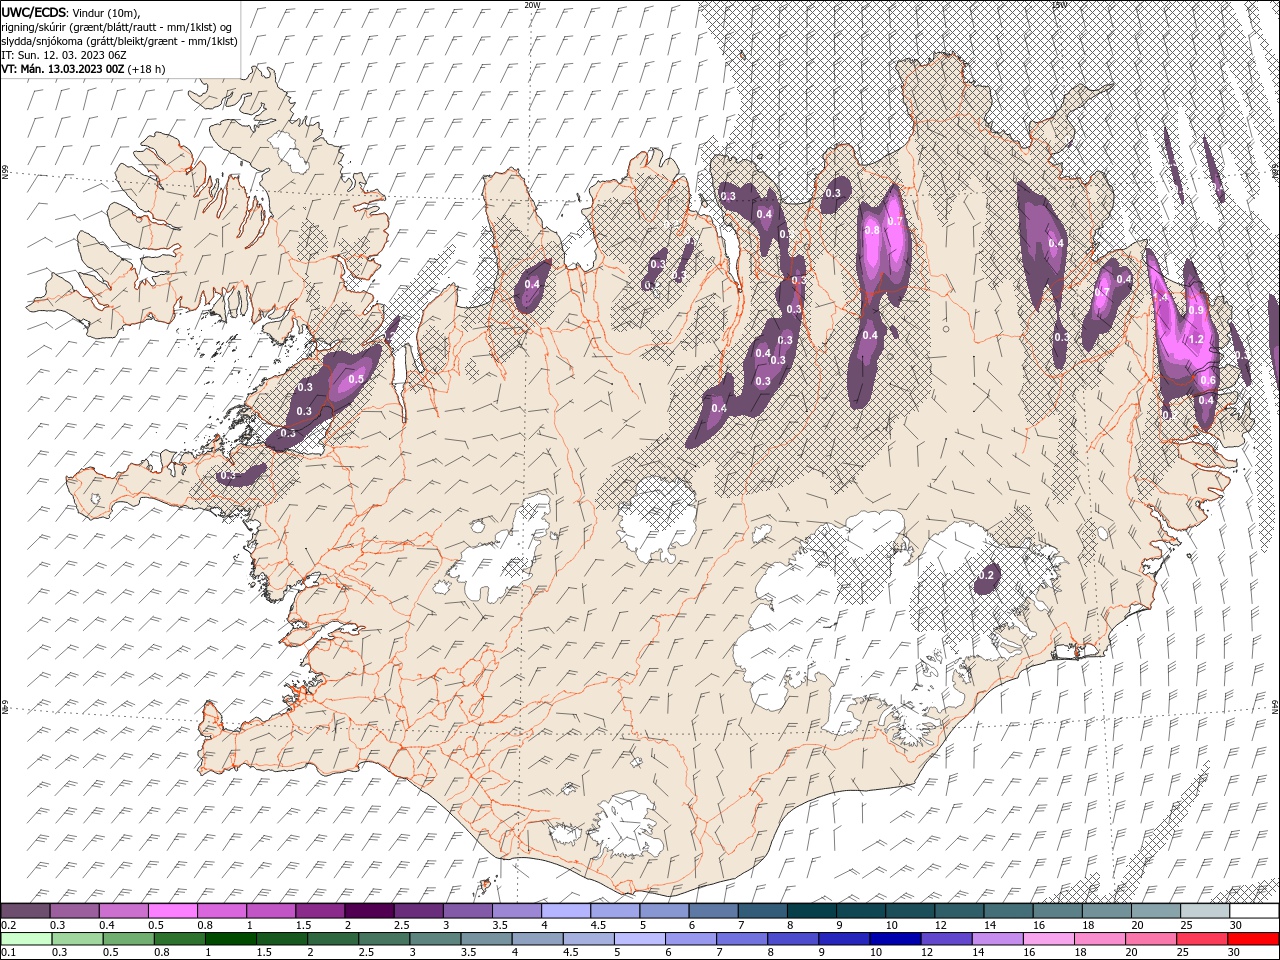Pick rain legend swatch between 0.3 and 0.5
The image size is (1280, 960).
[x=77, y=939]
